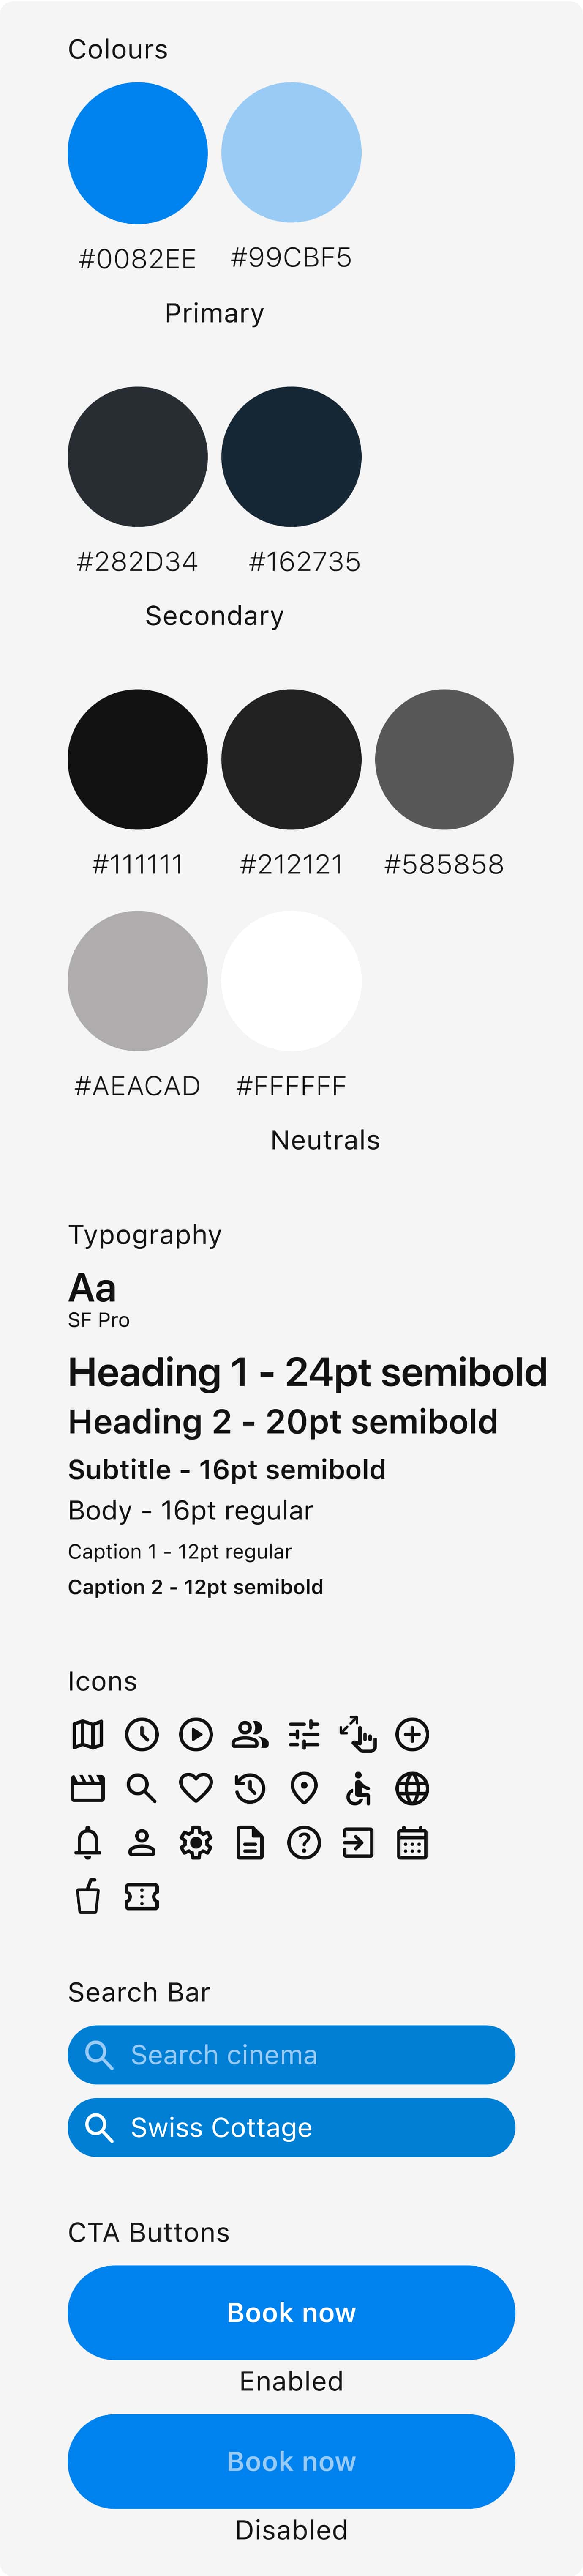Image resolution: width=583 pixels, height=2576 pixels.
Task: Click the settings gear icon
Action: 196,1842
